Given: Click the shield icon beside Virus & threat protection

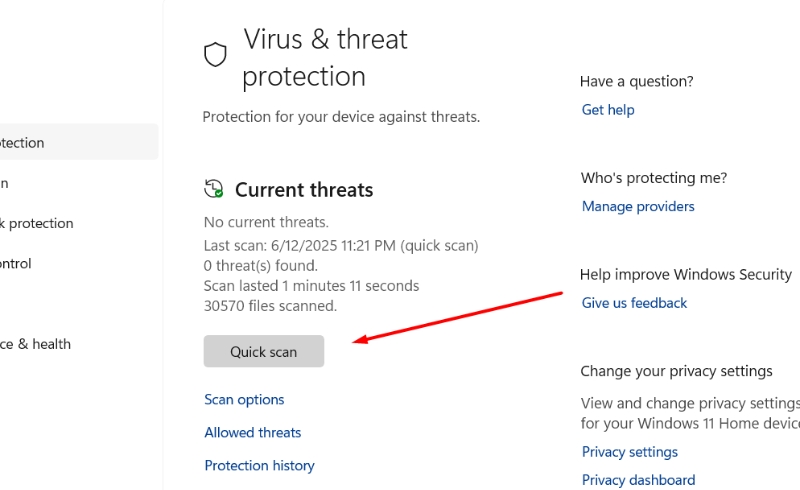Looking at the screenshot, I should point(215,54).
